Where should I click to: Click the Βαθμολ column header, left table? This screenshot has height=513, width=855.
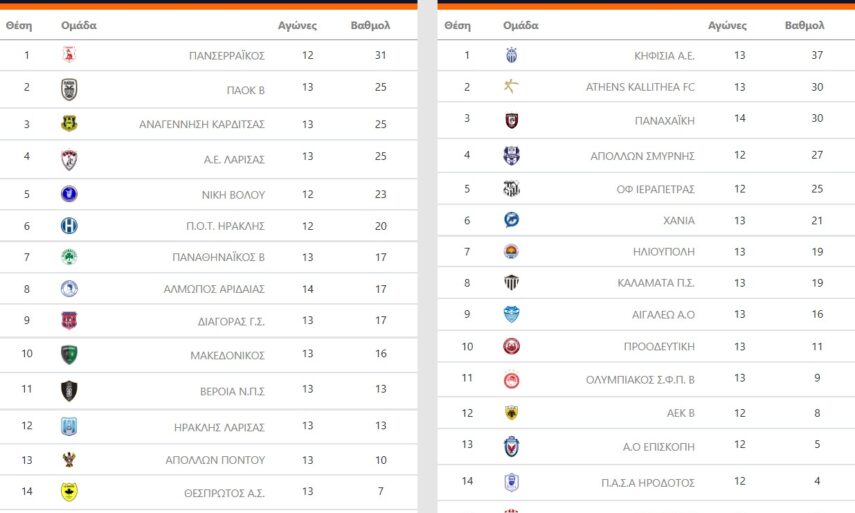click(x=370, y=25)
